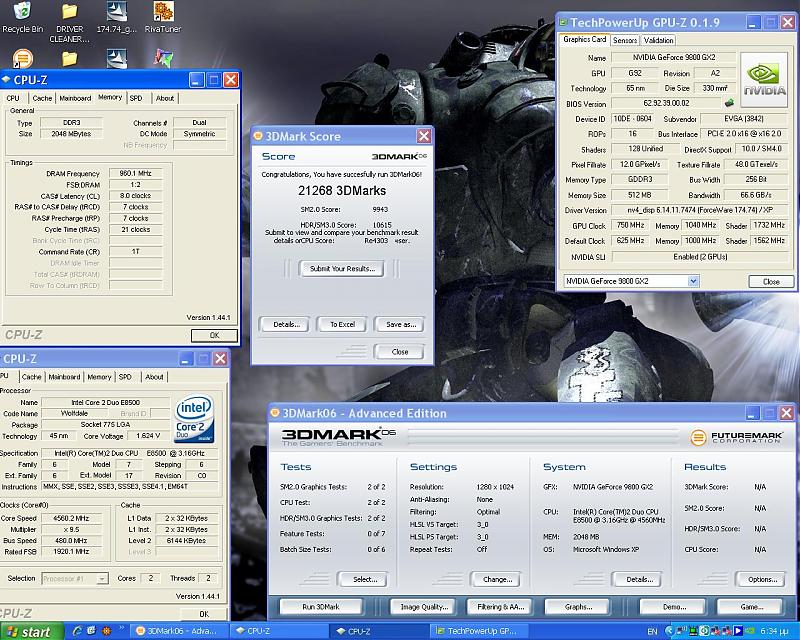
Task: Click OK in the CPU-Z Memory window
Action: coord(214,335)
